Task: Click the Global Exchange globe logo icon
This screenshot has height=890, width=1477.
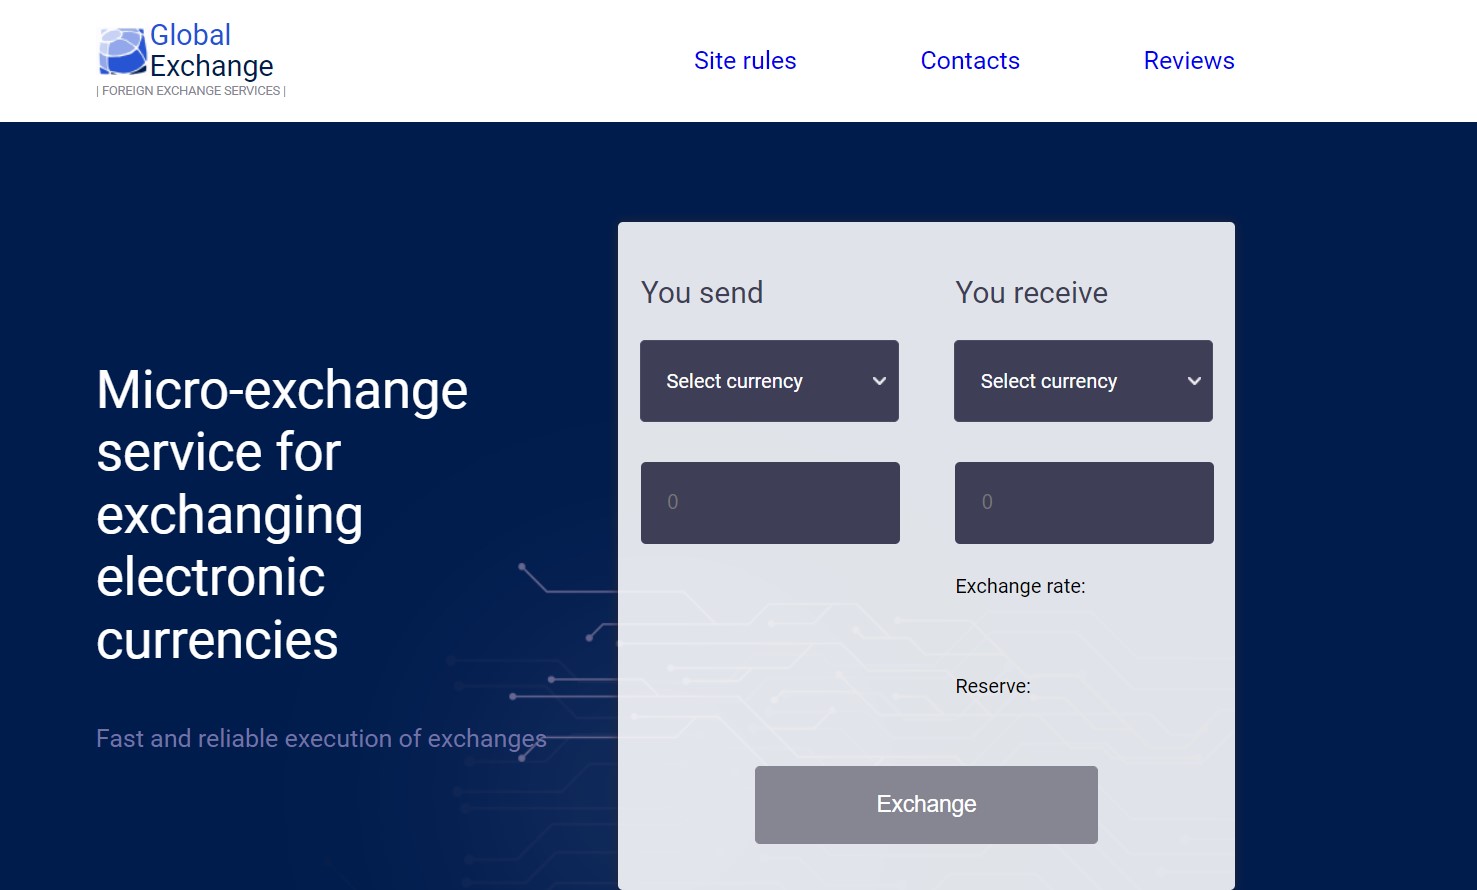Action: pos(122,52)
